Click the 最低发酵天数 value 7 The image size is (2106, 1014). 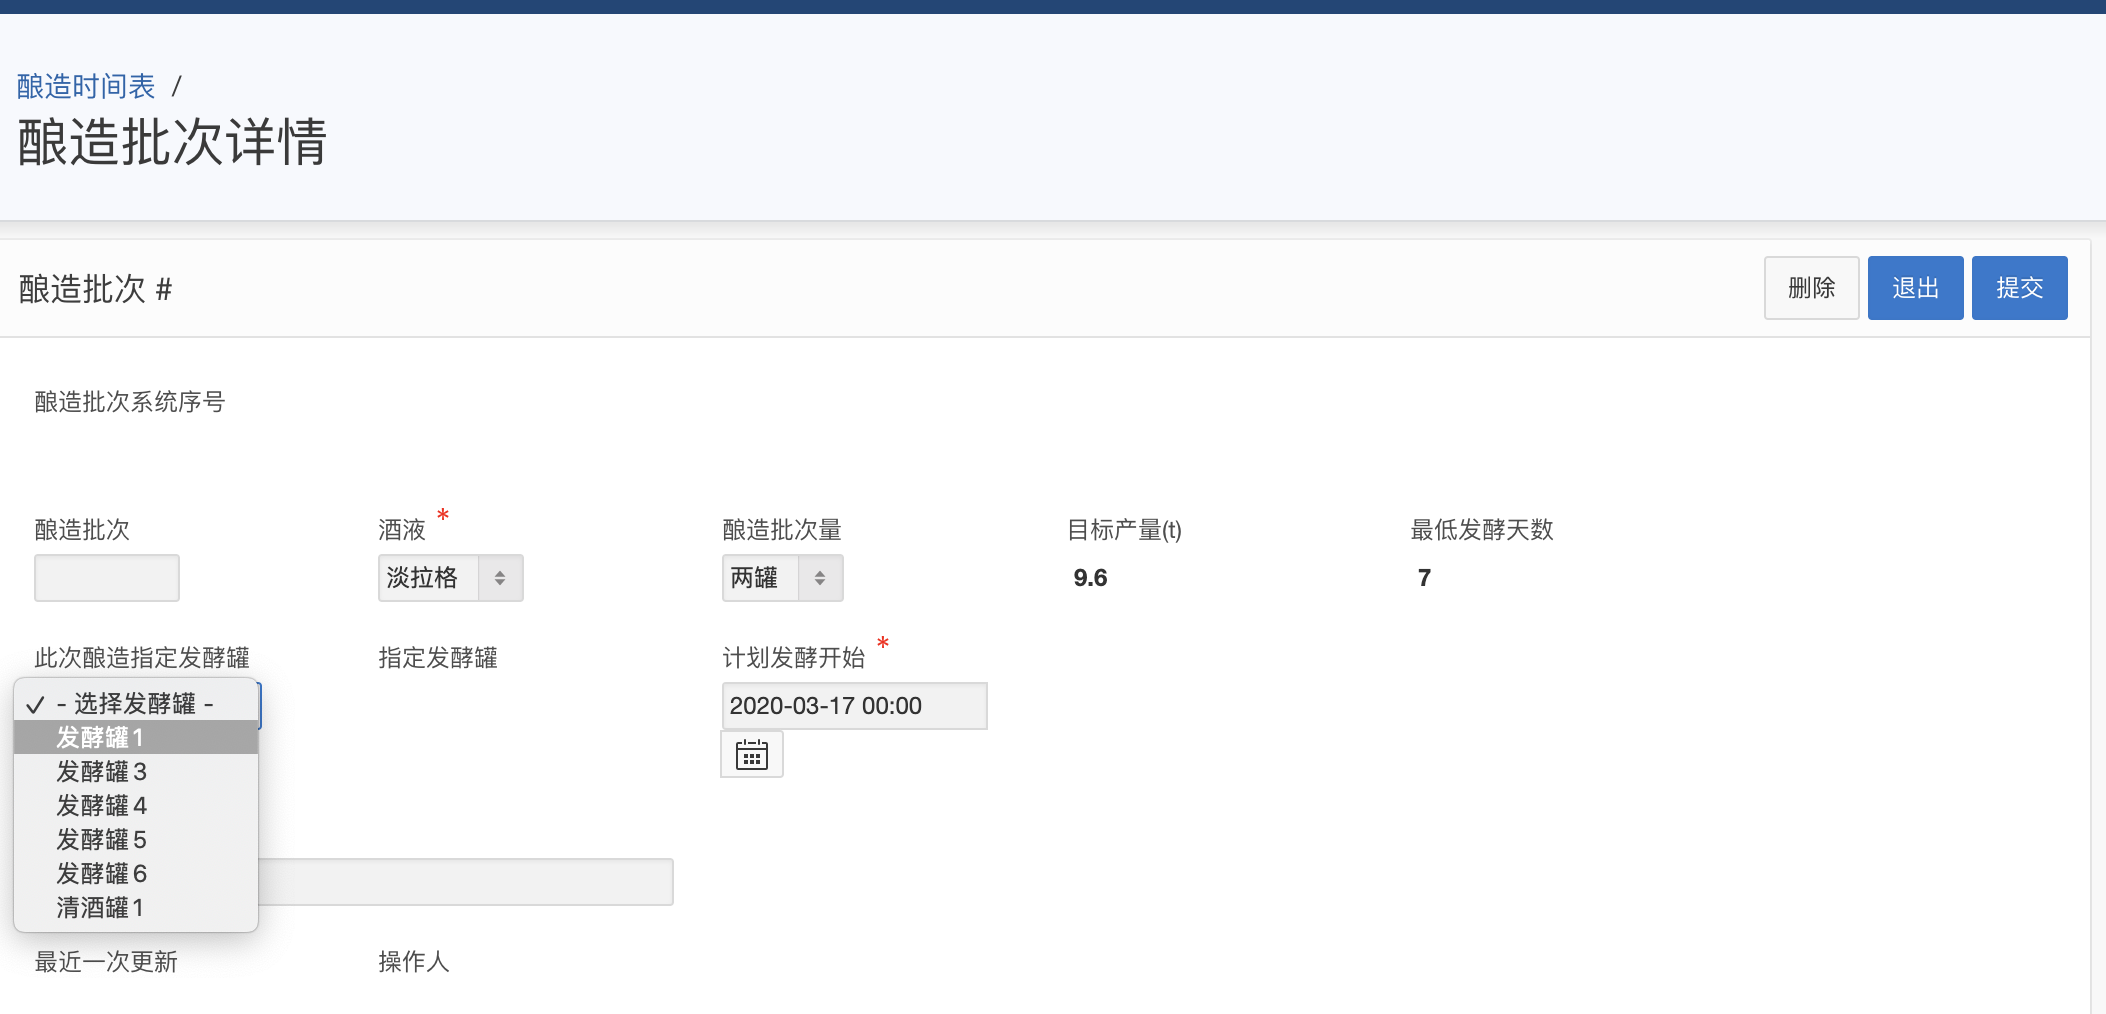[1424, 578]
